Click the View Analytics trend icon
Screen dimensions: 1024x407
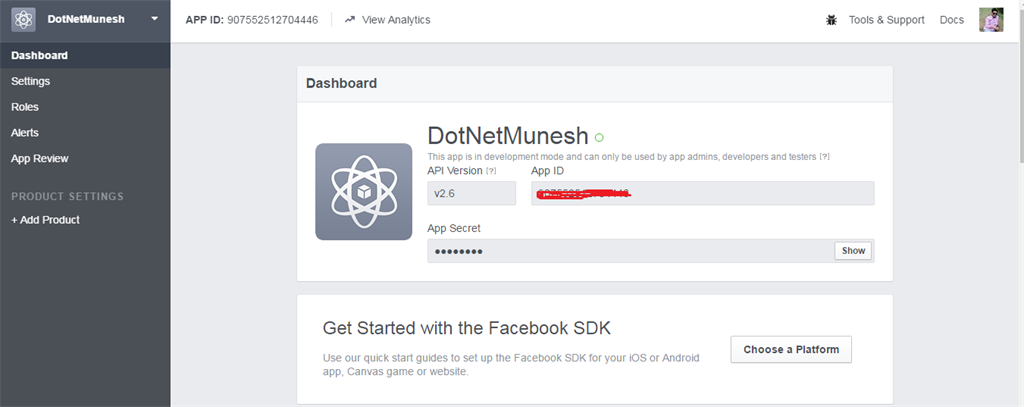pos(349,19)
